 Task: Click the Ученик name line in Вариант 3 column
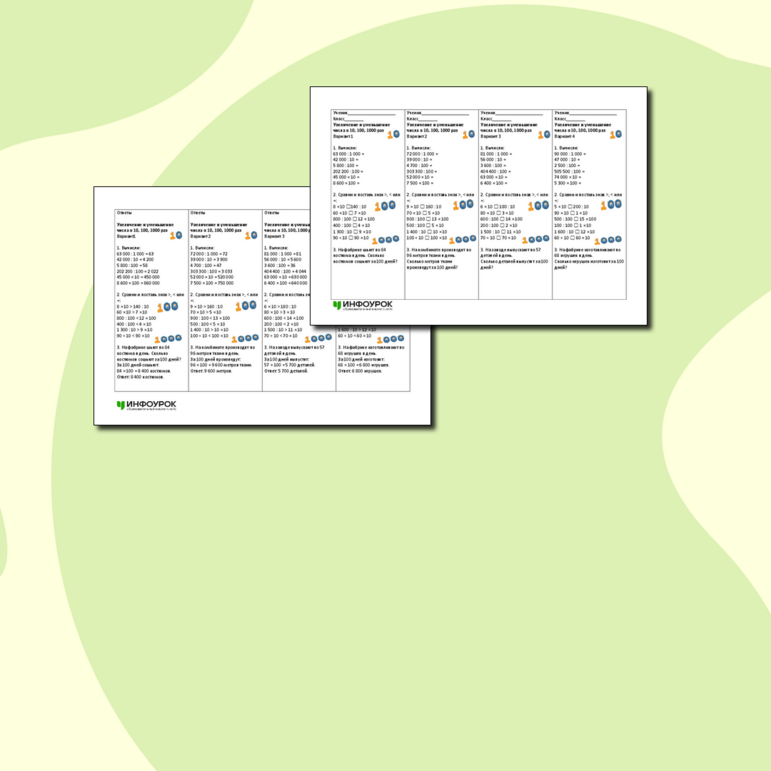pos(511,113)
